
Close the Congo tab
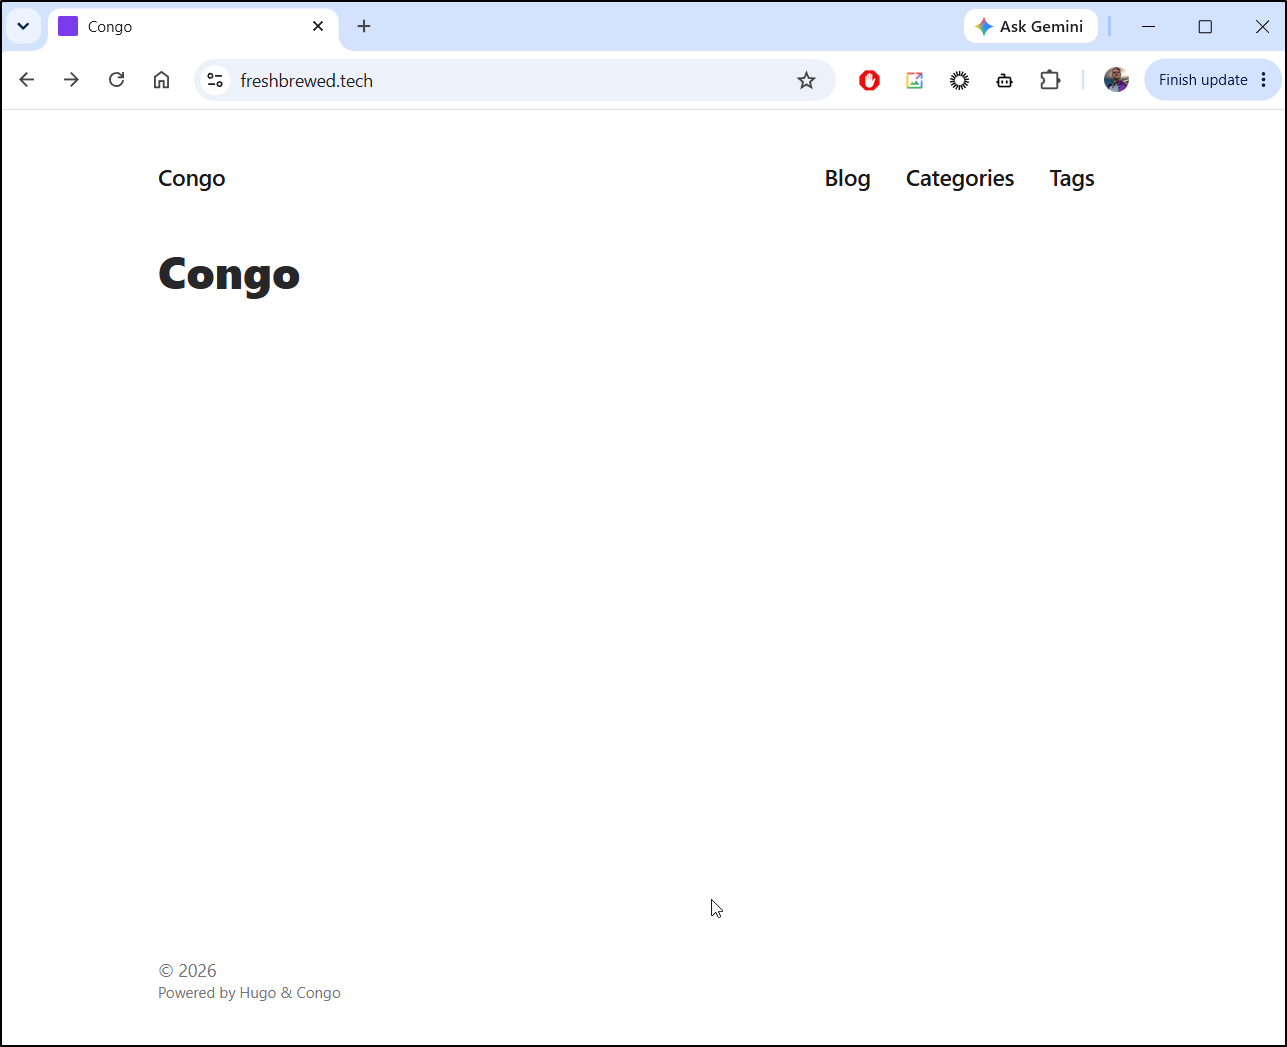[318, 27]
